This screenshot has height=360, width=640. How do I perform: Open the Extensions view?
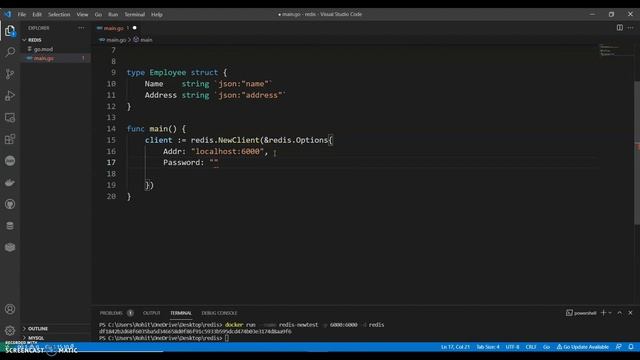(10, 139)
